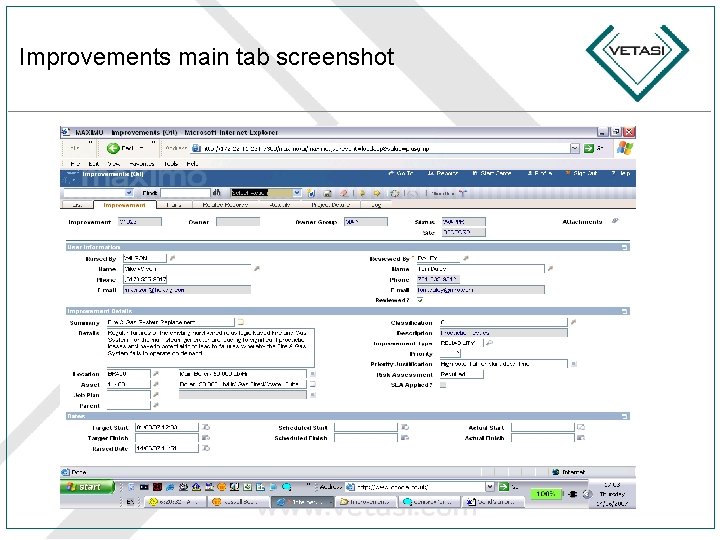Click the Summary long description icon
Screen dimensions: 720x540
click(x=240, y=322)
